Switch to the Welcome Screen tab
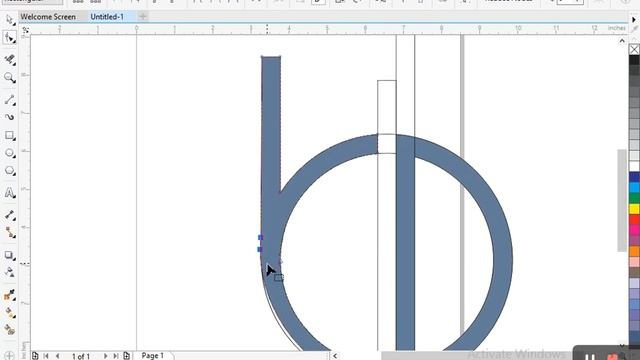The height and width of the screenshot is (360, 640). pyautogui.click(x=48, y=17)
